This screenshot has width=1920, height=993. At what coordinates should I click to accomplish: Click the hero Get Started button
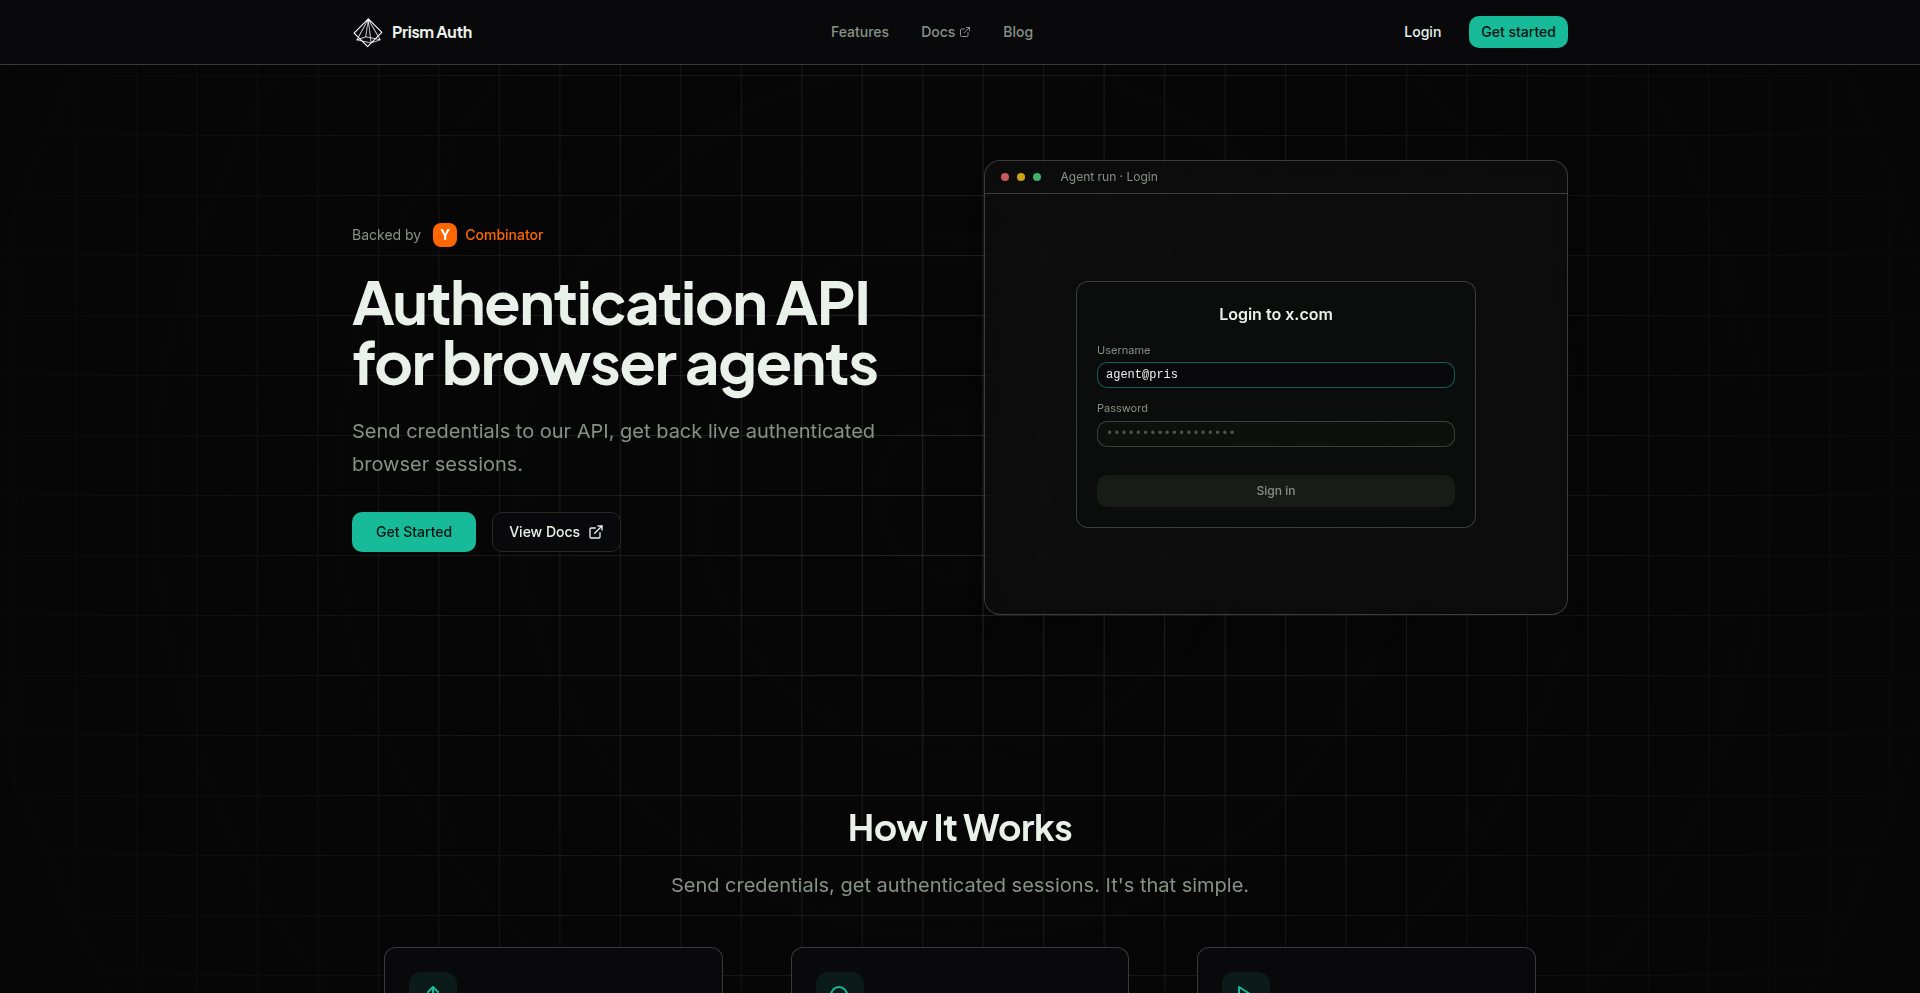click(414, 532)
